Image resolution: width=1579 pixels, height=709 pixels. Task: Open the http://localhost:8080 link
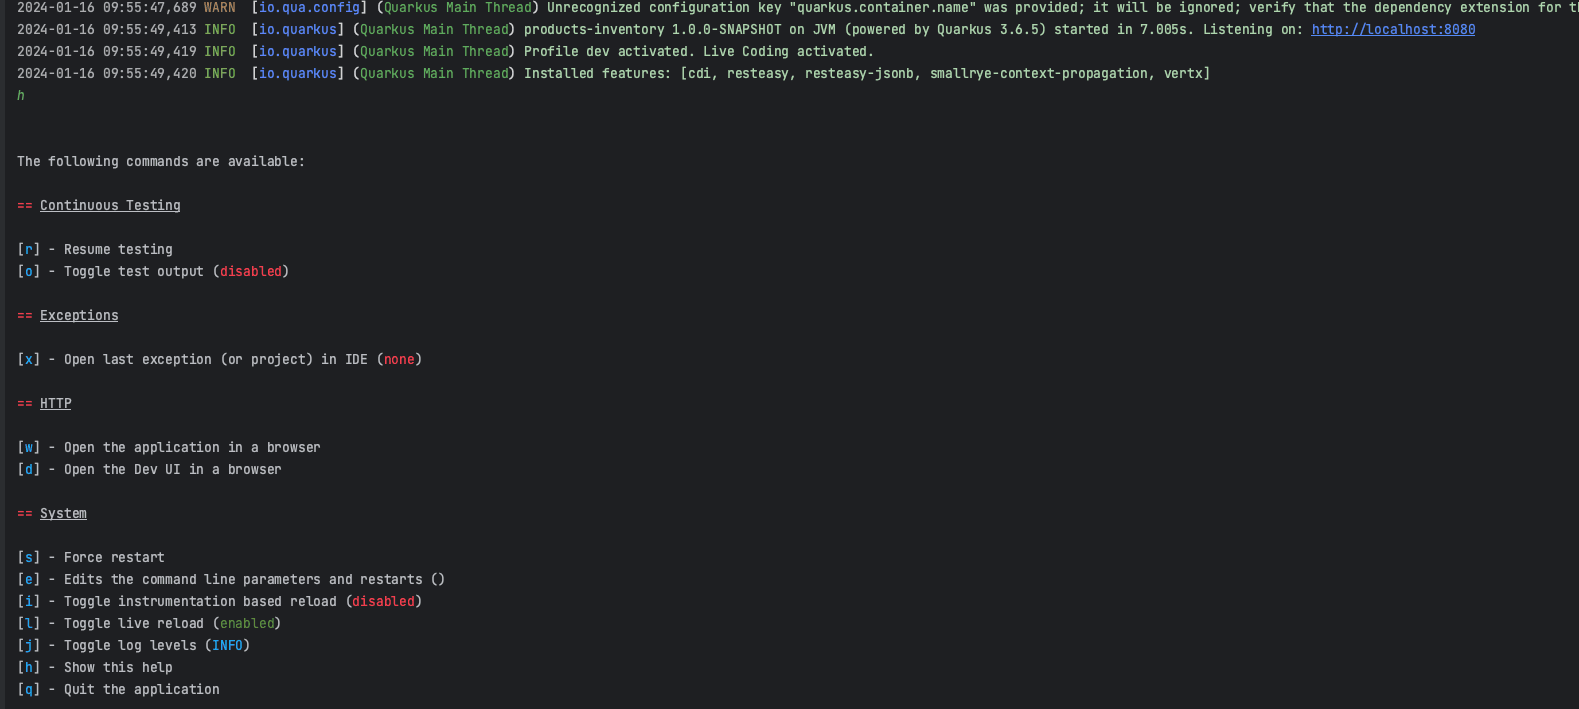pyautogui.click(x=1393, y=29)
